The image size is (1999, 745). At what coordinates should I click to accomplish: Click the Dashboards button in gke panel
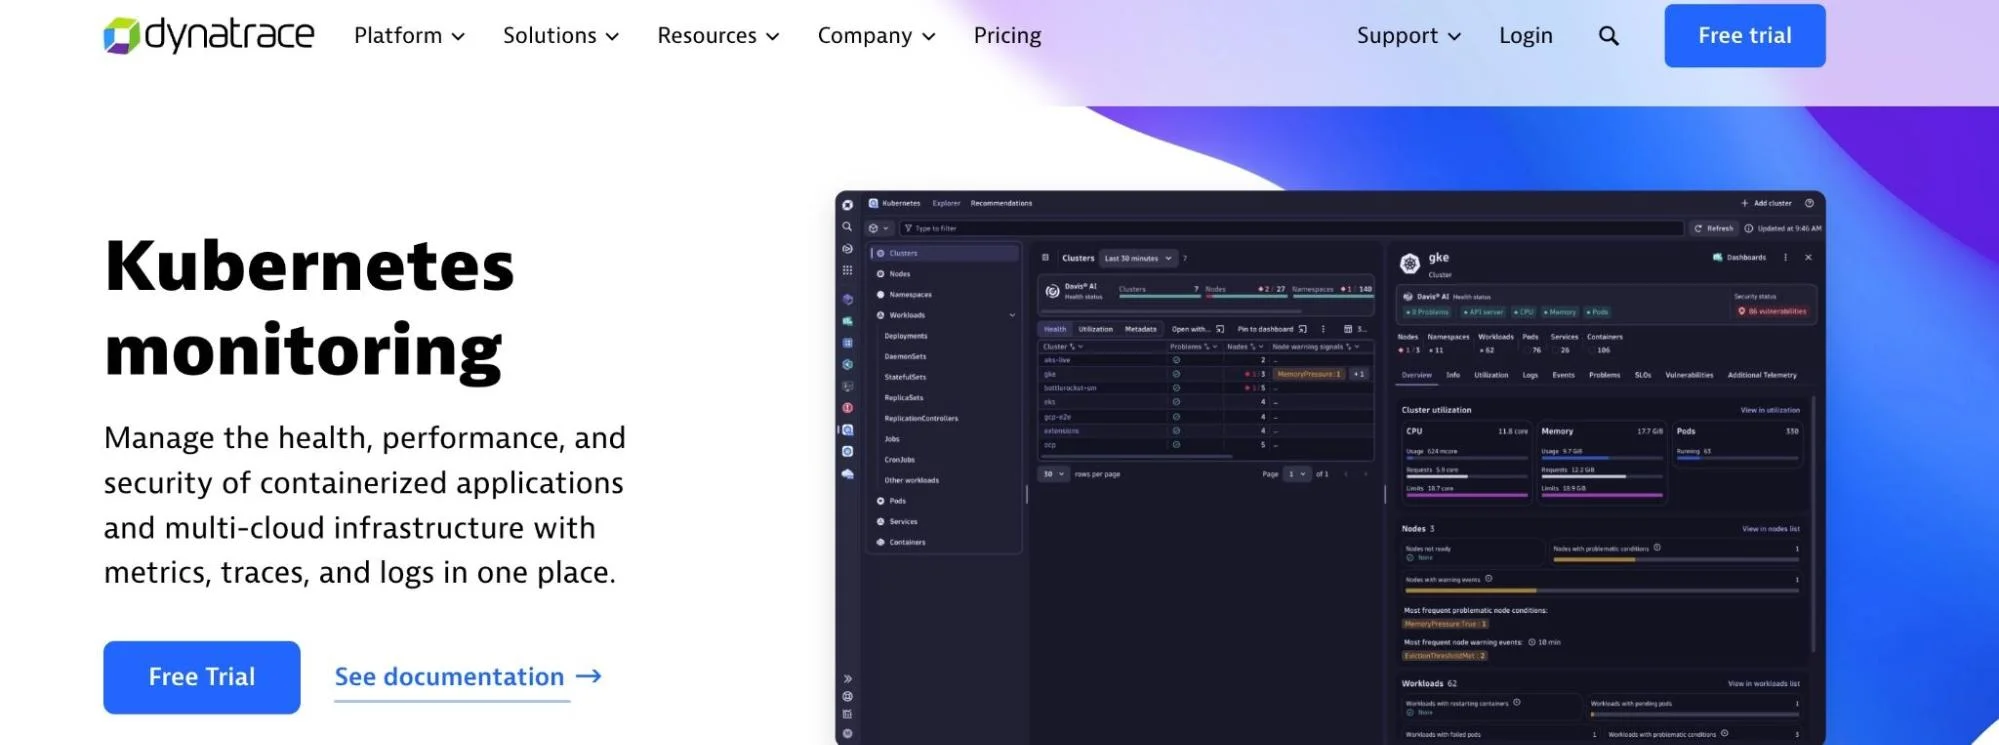(x=1739, y=257)
